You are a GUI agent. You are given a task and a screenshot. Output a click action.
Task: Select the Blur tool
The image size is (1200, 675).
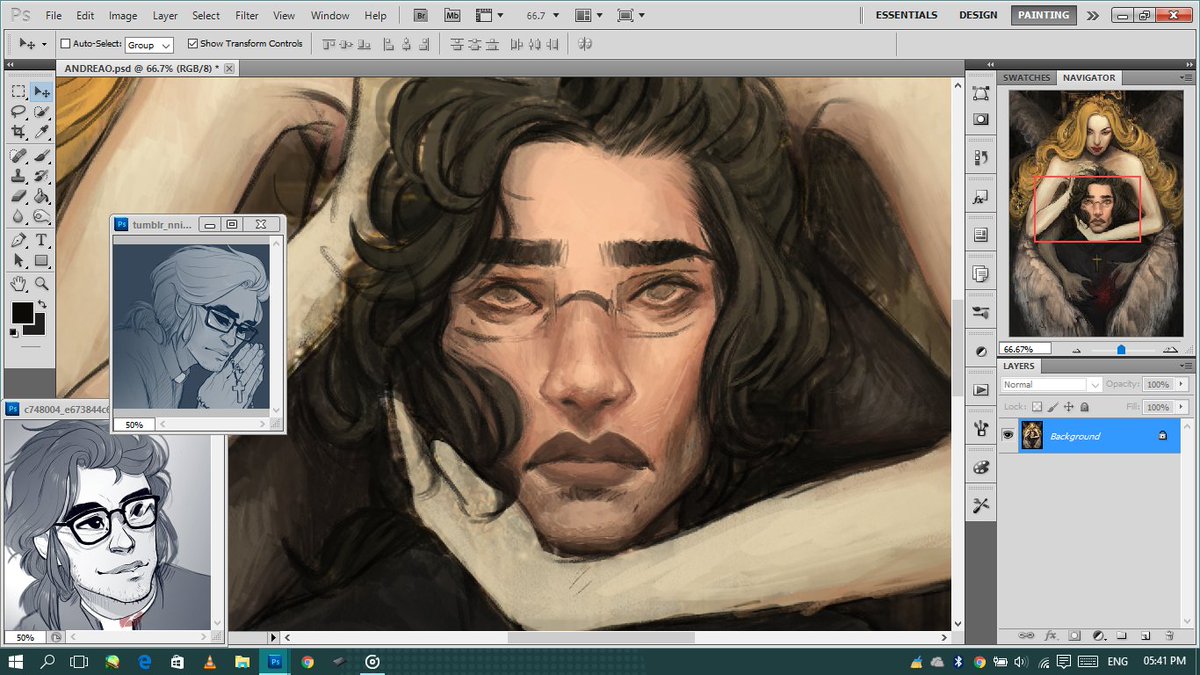[18, 215]
